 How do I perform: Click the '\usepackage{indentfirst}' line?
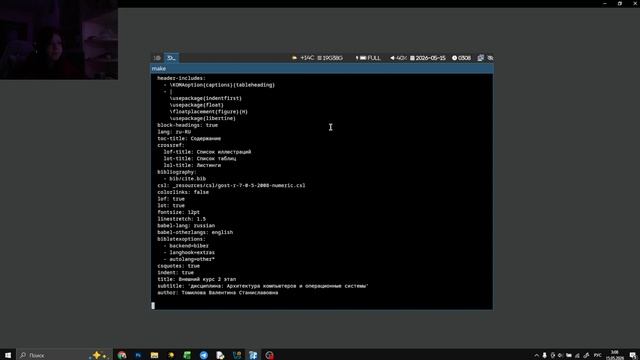pyautogui.click(x=206, y=98)
